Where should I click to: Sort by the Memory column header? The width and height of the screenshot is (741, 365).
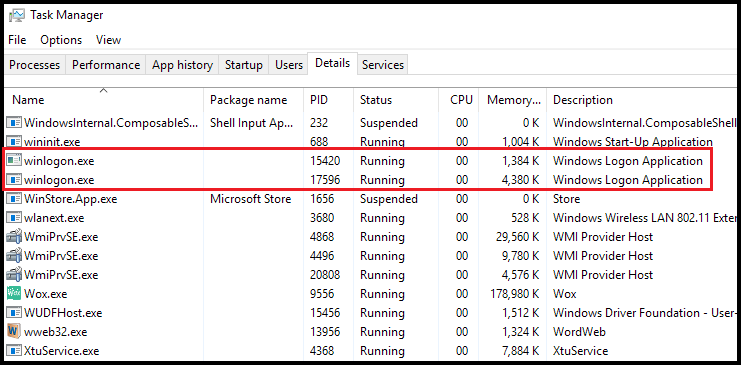click(x=513, y=100)
